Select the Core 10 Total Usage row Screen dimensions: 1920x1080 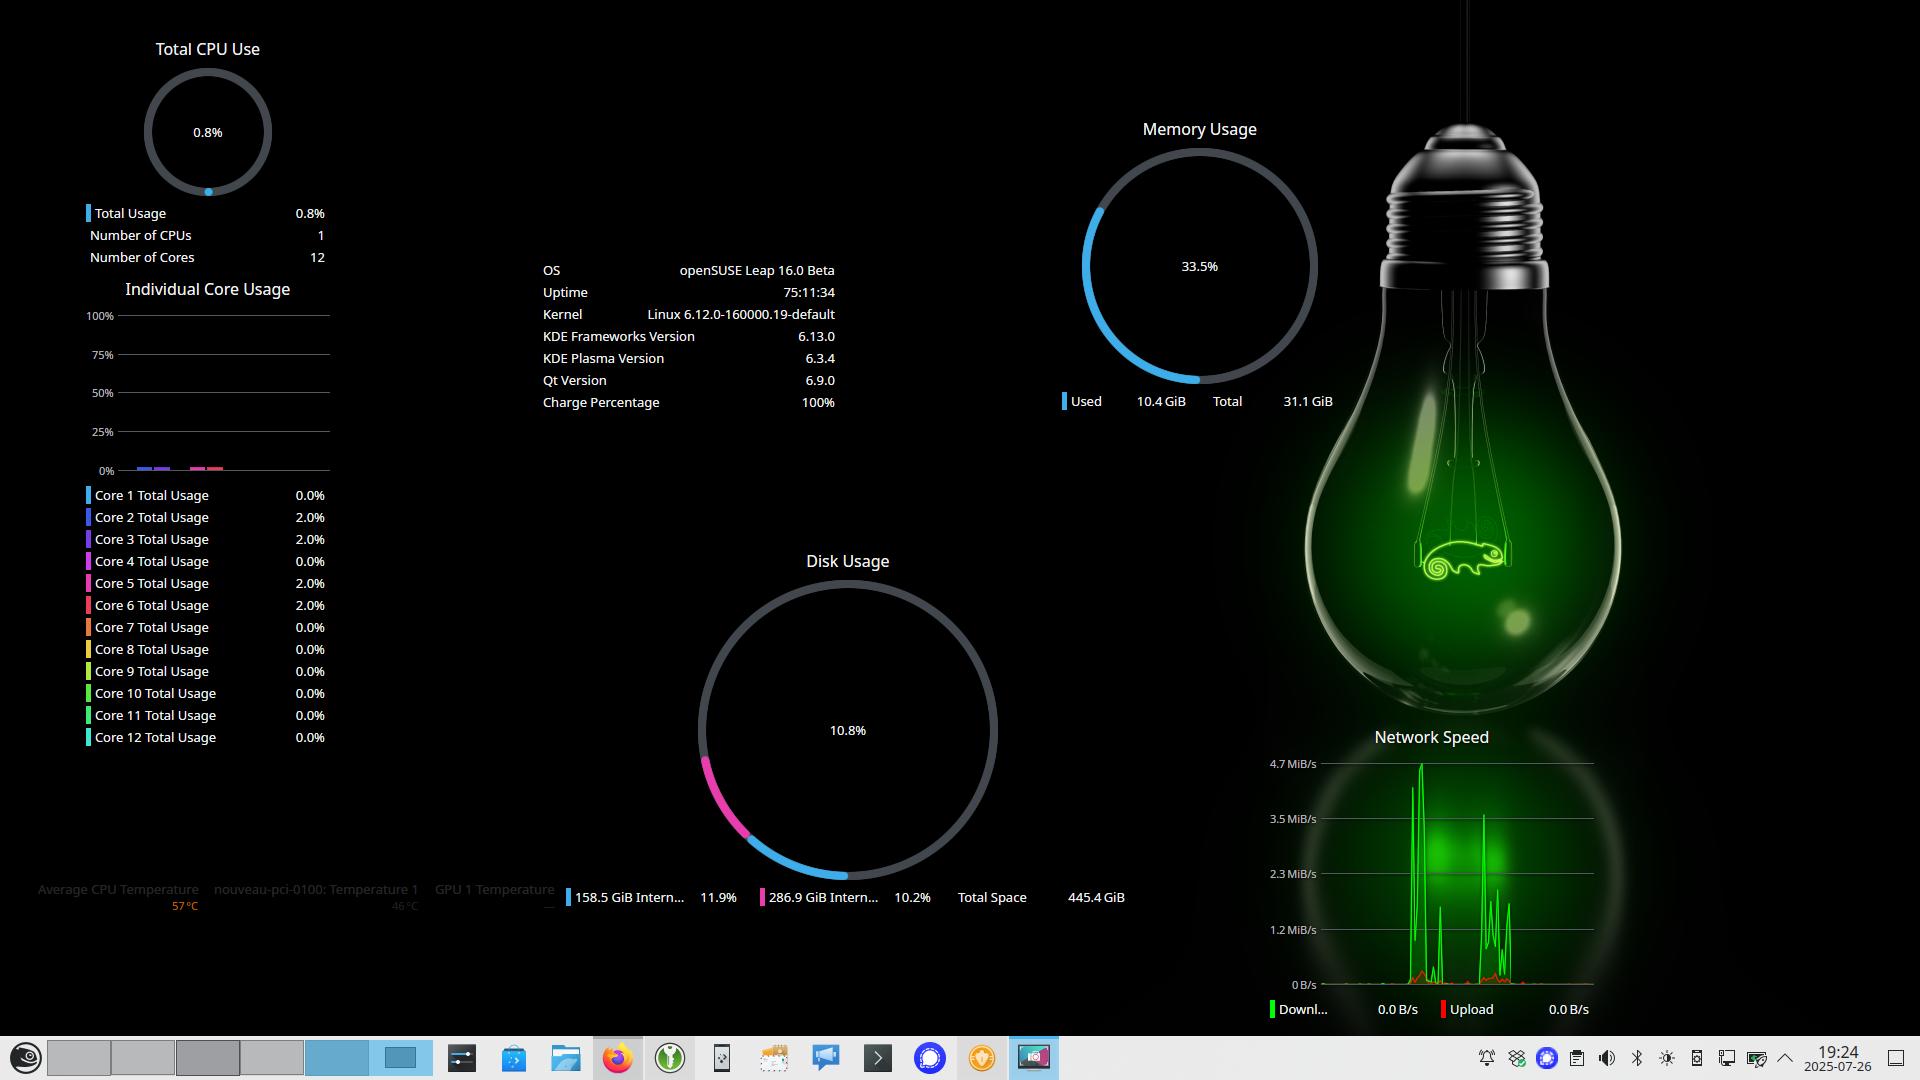(x=206, y=693)
